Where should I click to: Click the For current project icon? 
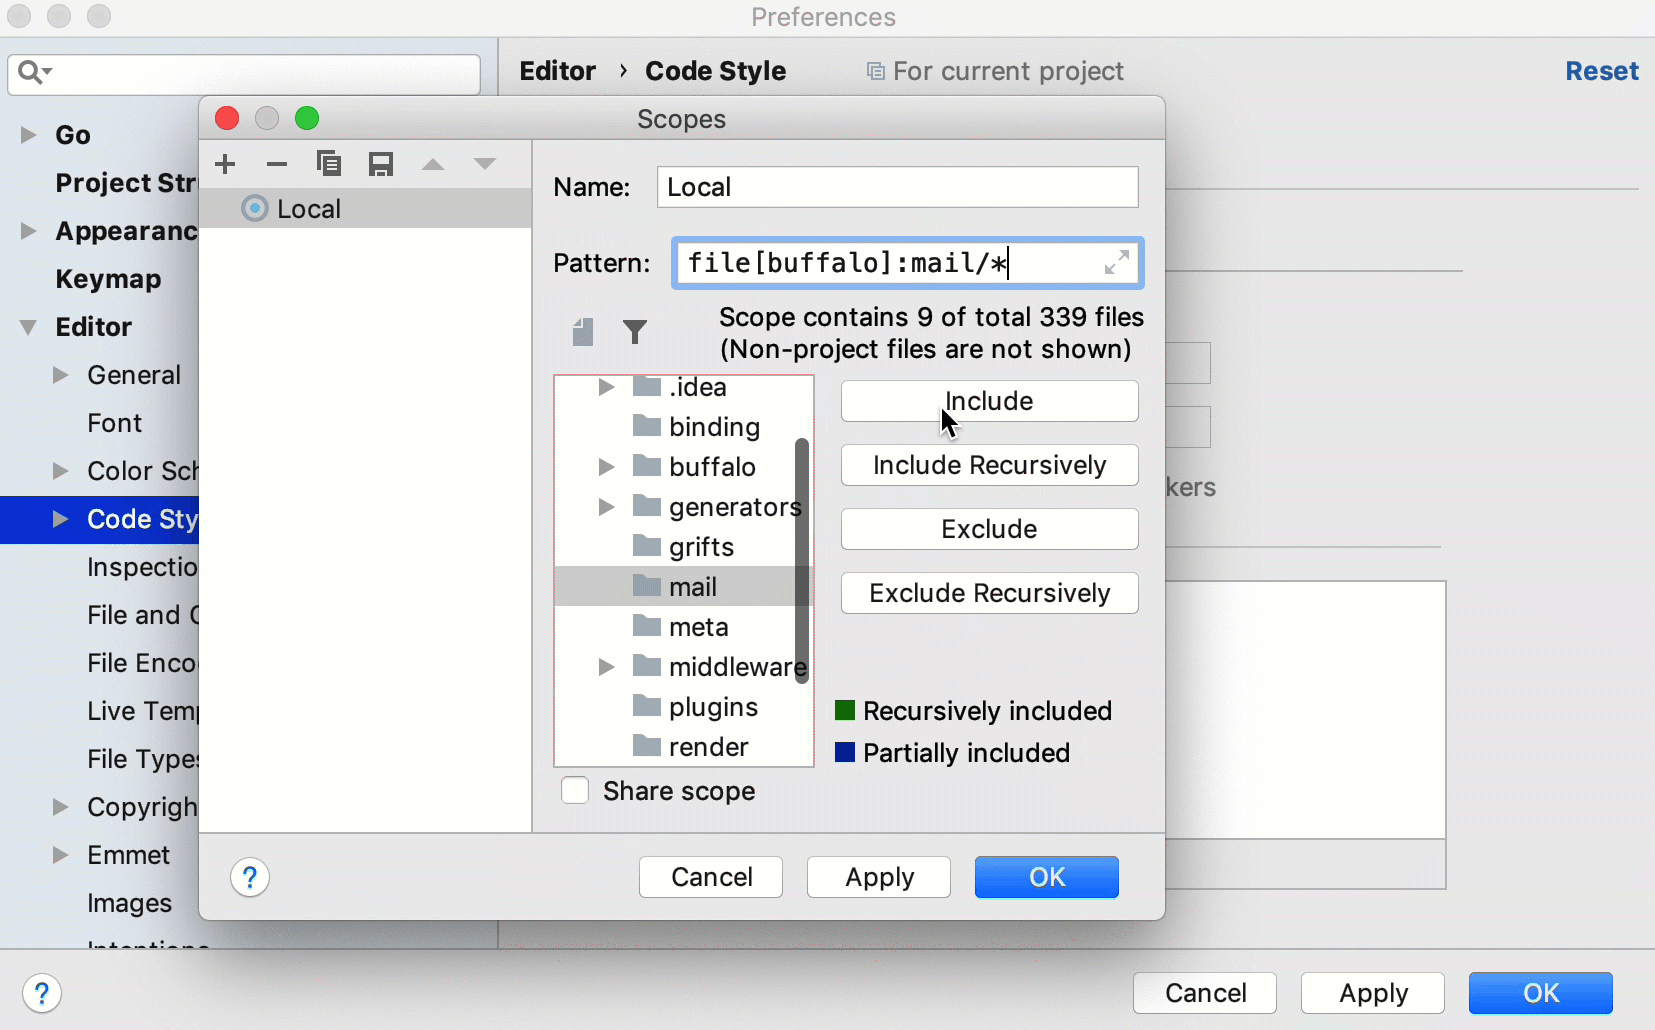[875, 71]
